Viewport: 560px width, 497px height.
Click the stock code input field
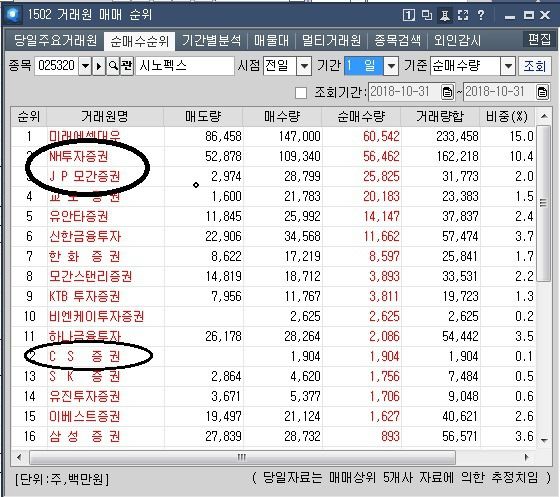56,66
